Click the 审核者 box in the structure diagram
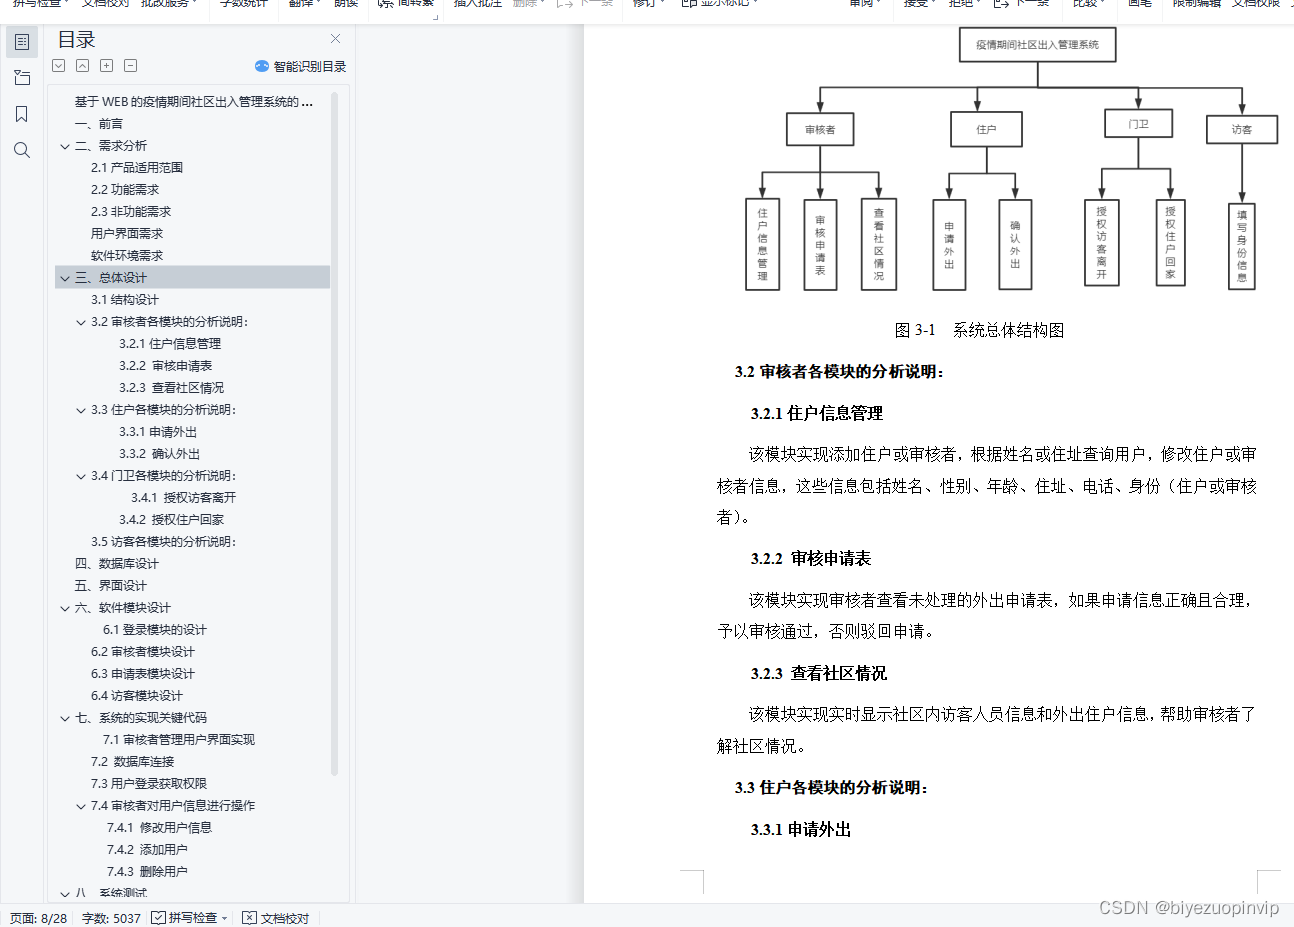 (820, 129)
